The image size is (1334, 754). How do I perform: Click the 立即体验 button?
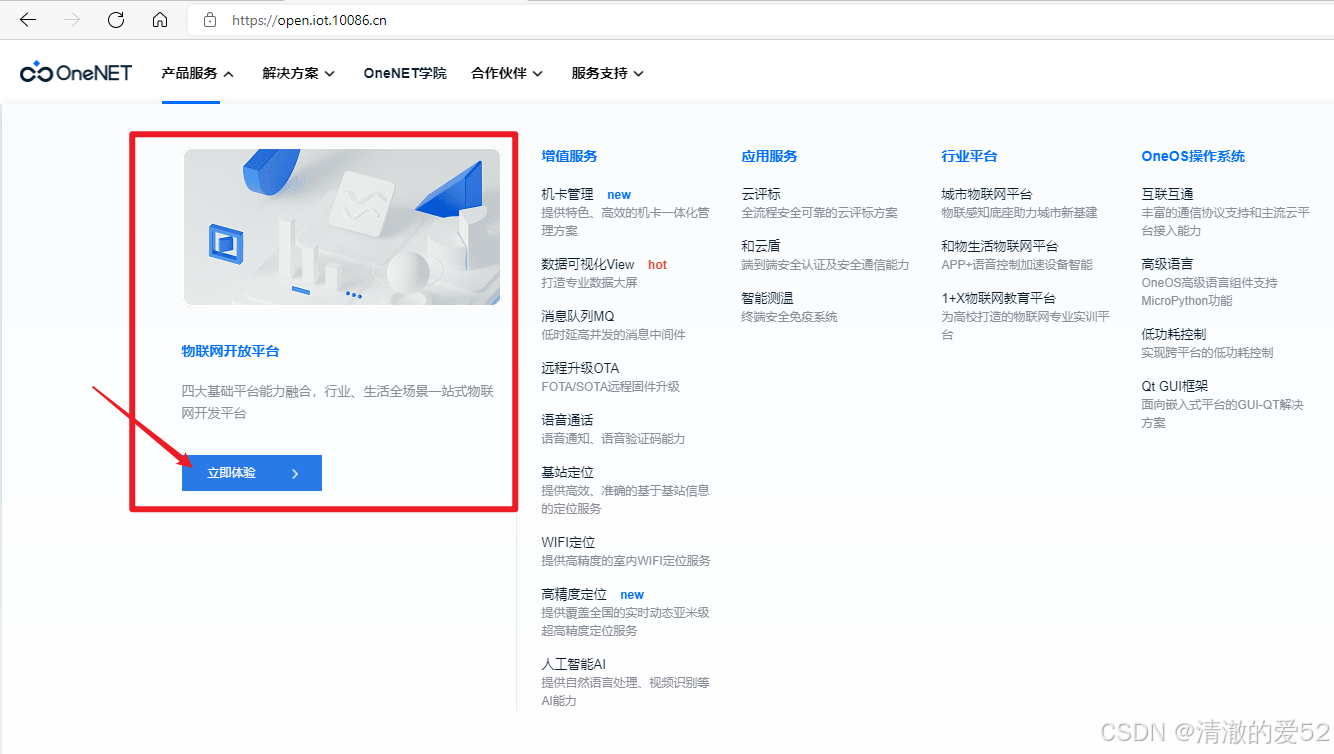(252, 473)
